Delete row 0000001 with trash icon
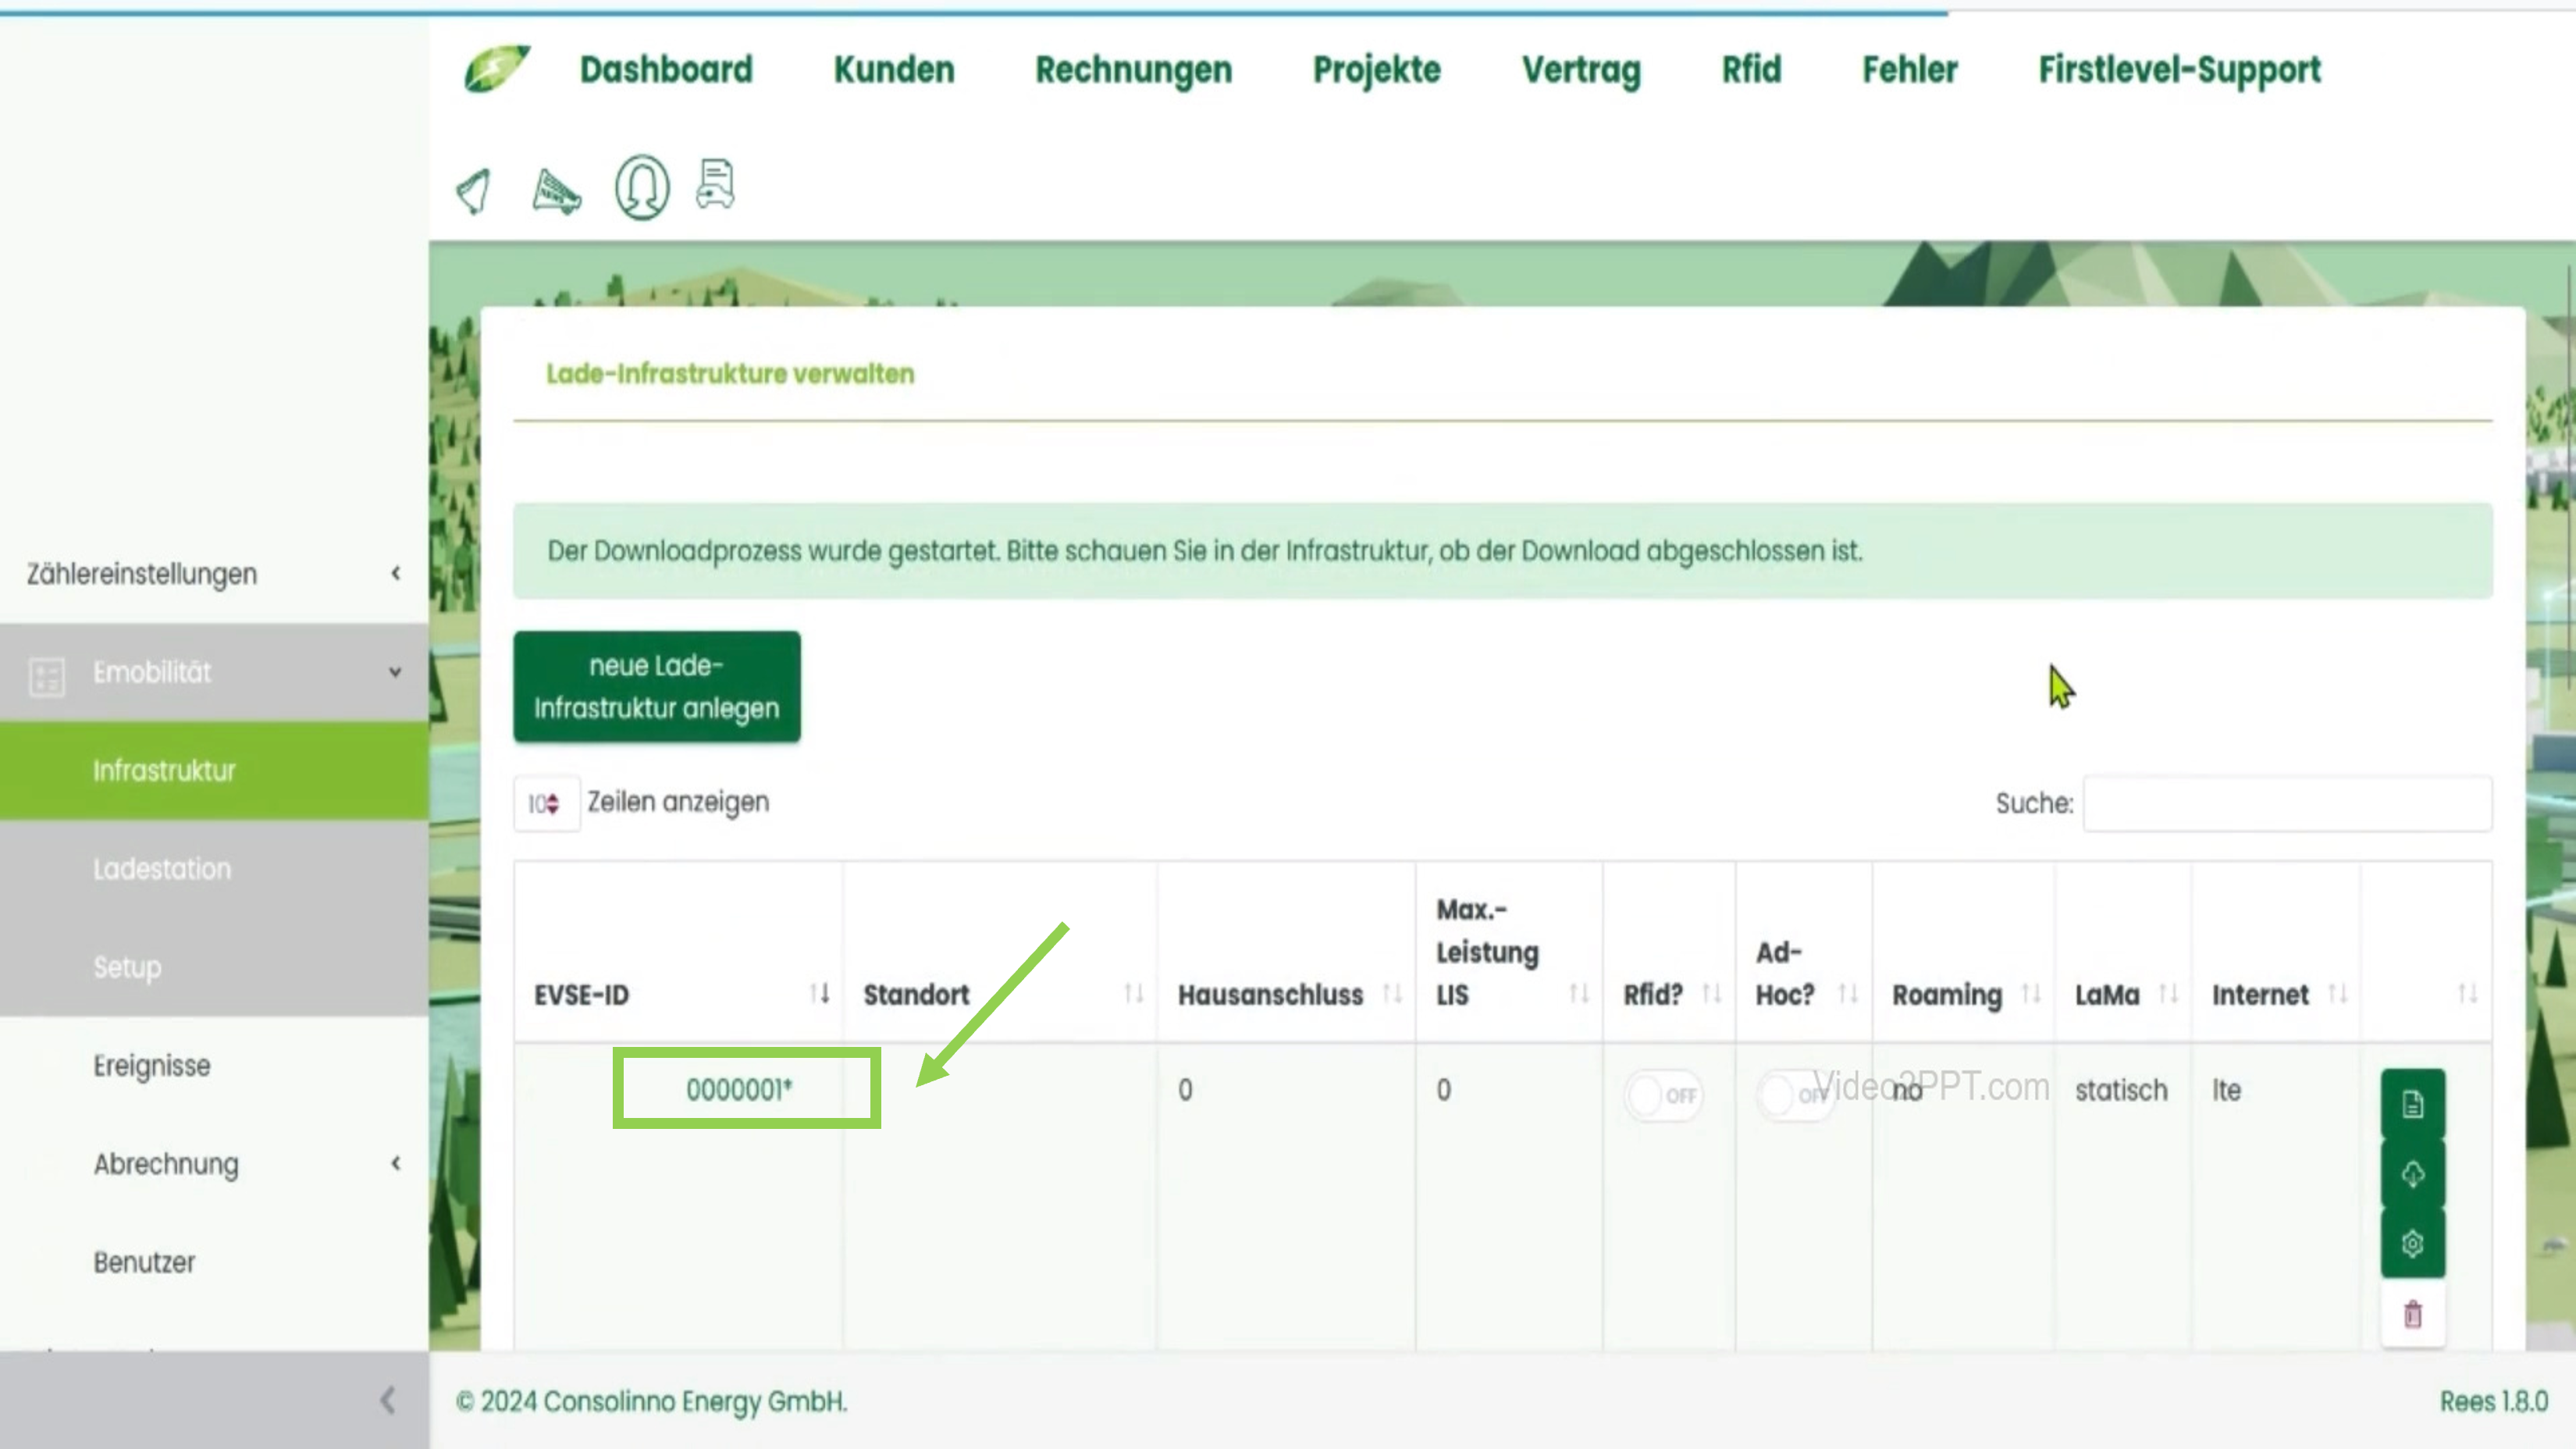The width and height of the screenshot is (2576, 1449). coord(2412,1313)
